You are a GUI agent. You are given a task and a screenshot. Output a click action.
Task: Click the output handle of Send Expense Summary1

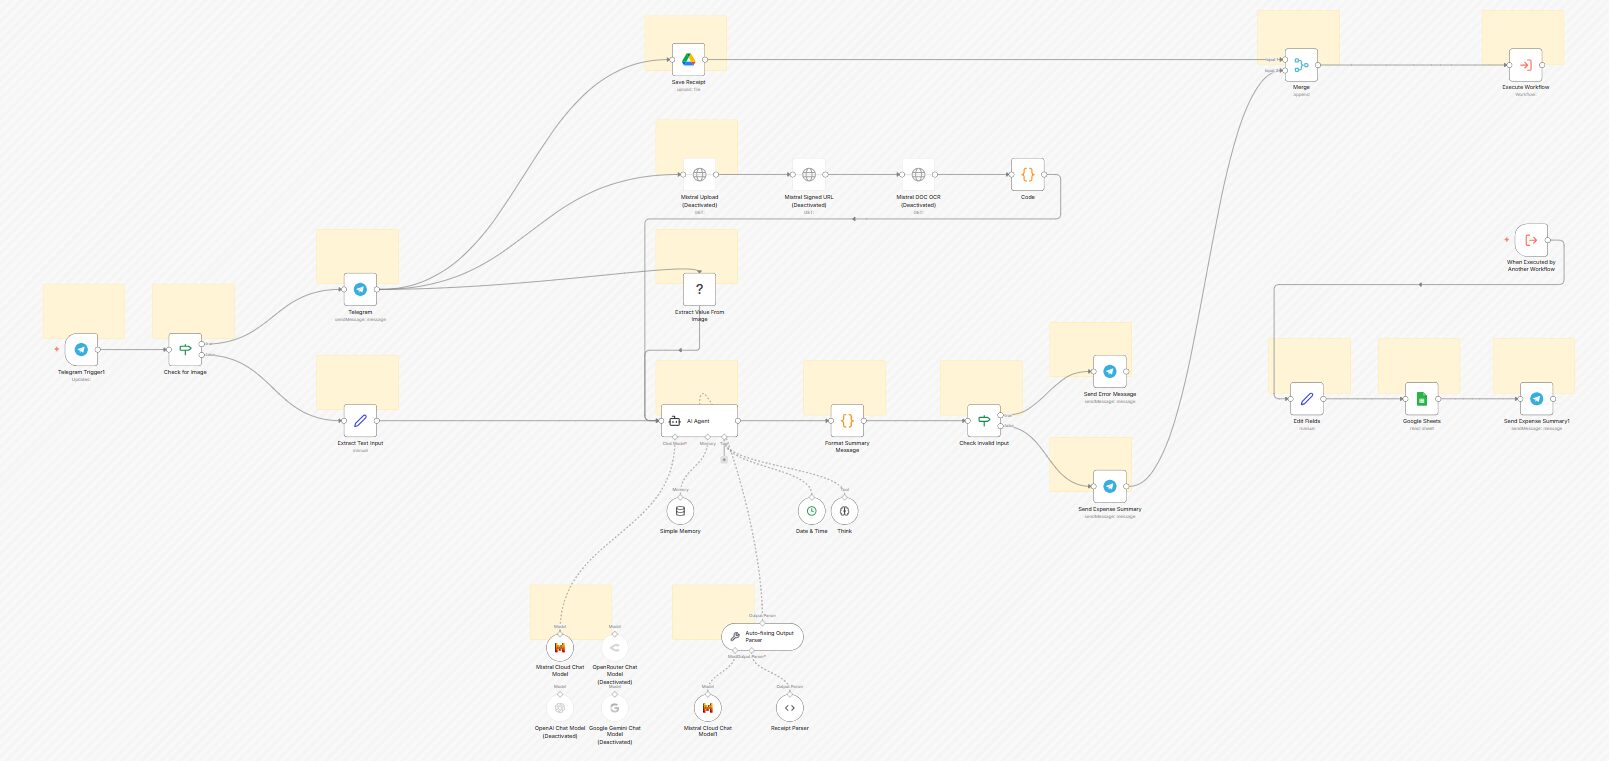tap(1553, 399)
